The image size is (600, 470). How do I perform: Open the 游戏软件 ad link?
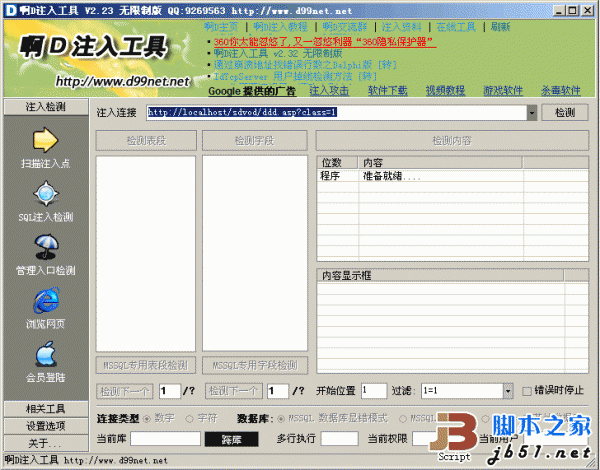(503, 91)
